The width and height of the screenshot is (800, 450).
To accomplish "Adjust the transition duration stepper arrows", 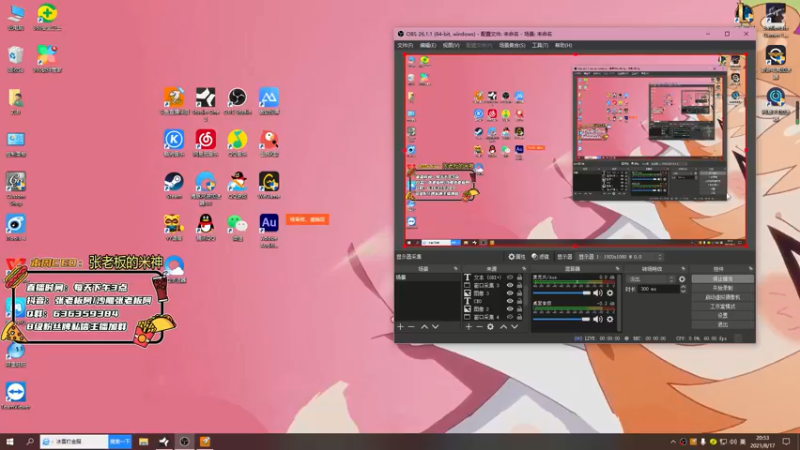I will (x=683, y=289).
